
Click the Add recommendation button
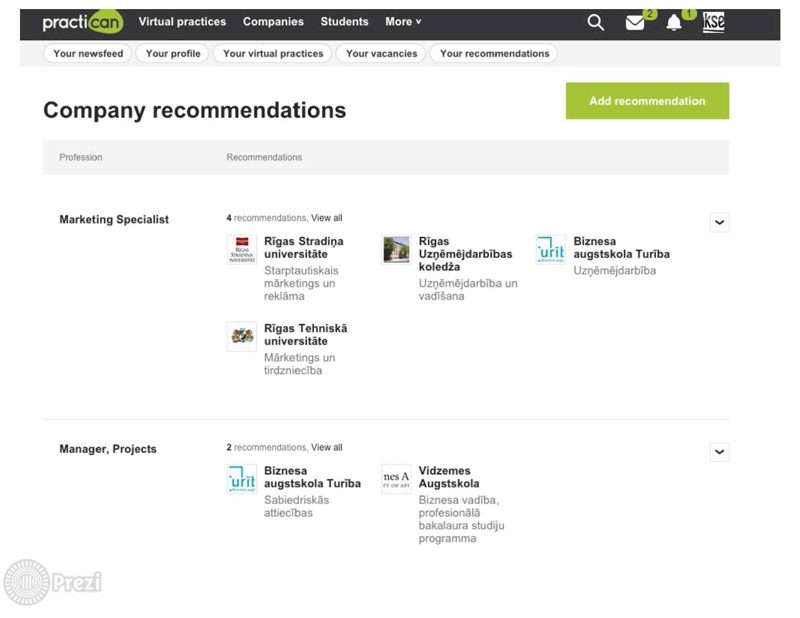(647, 101)
